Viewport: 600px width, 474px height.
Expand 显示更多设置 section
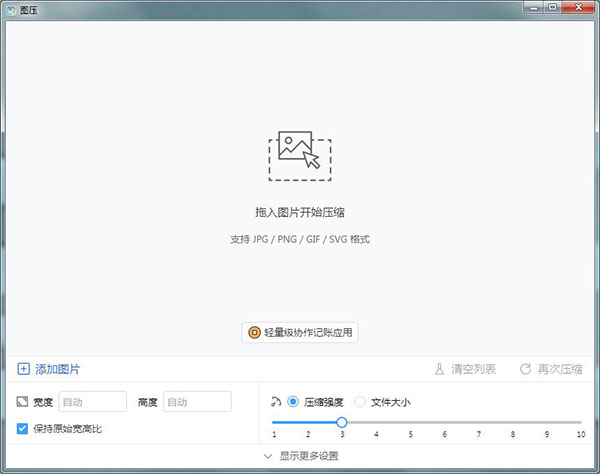[300, 456]
